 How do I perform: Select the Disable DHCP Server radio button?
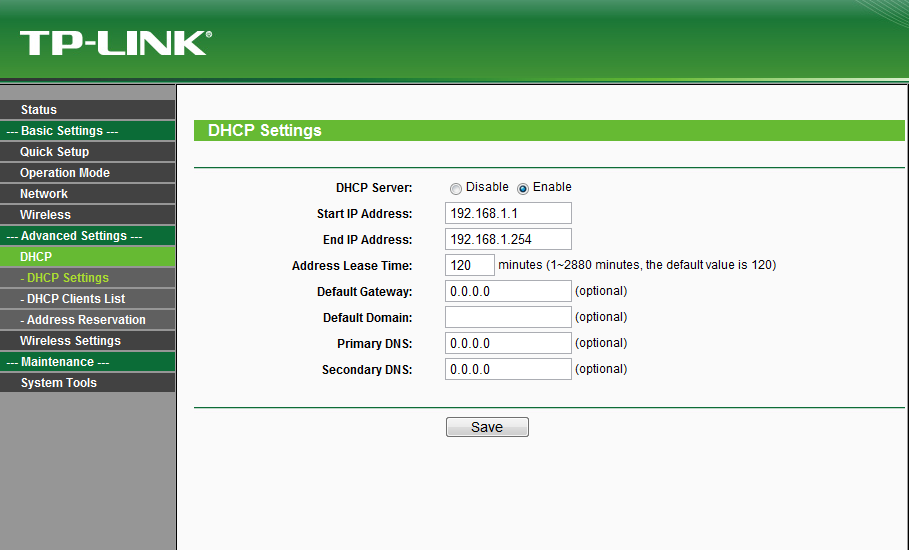pyautogui.click(x=456, y=188)
